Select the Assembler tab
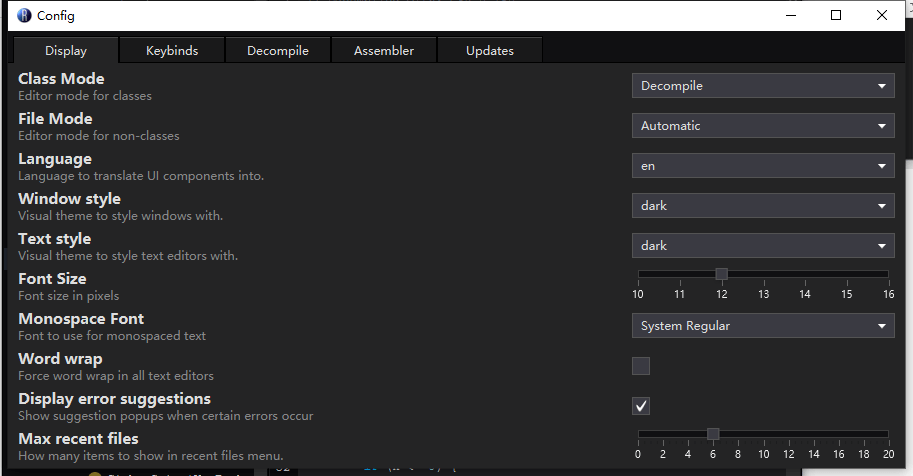Viewport: 913px width, 476px height. click(x=384, y=51)
